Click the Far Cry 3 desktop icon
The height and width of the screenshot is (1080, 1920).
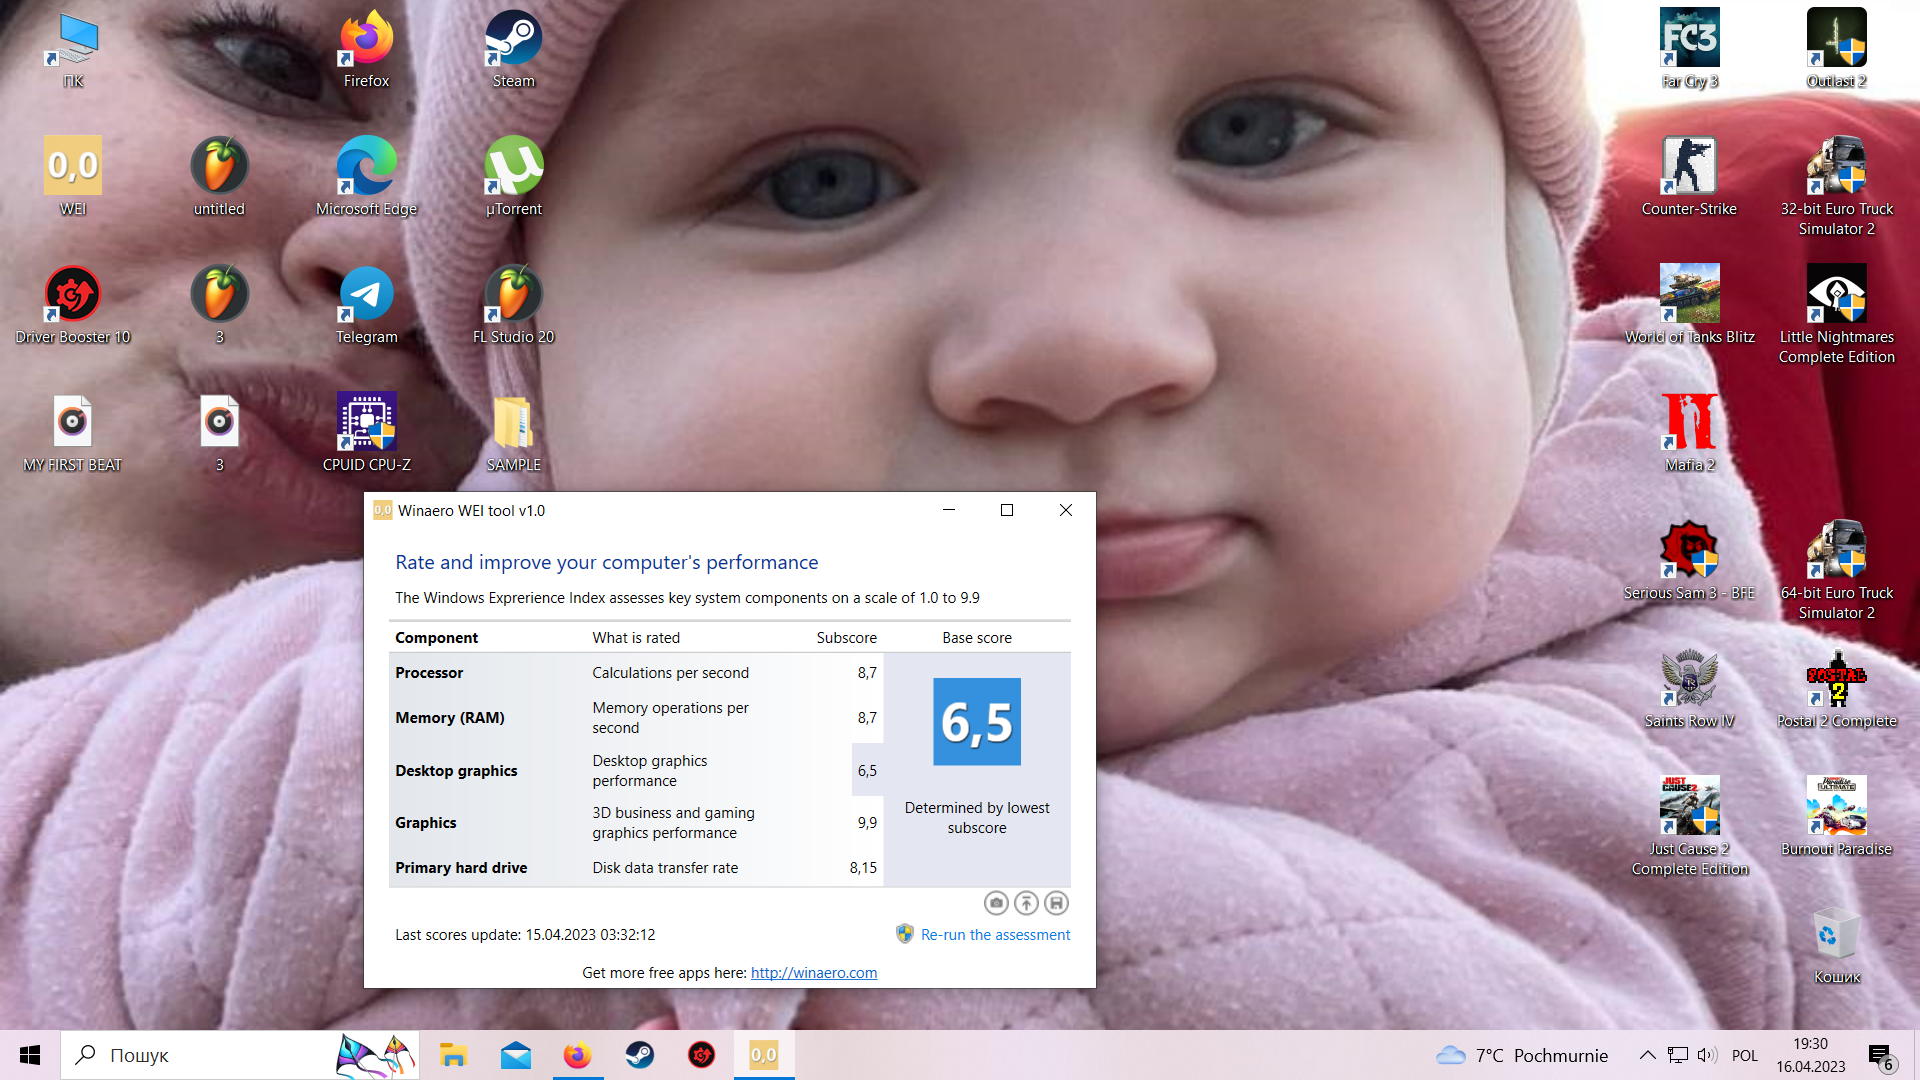coord(1689,38)
